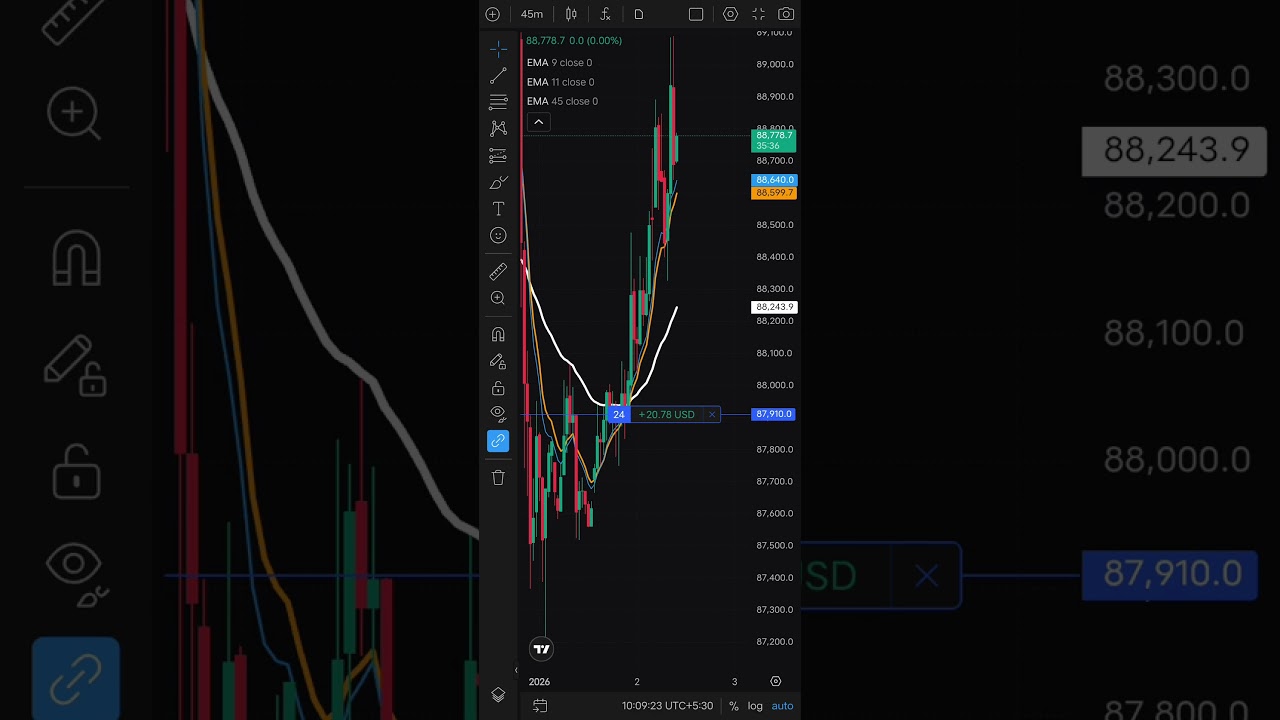The width and height of the screenshot is (1280, 720).
Task: Activate the zoom in tool
Action: pyautogui.click(x=498, y=298)
